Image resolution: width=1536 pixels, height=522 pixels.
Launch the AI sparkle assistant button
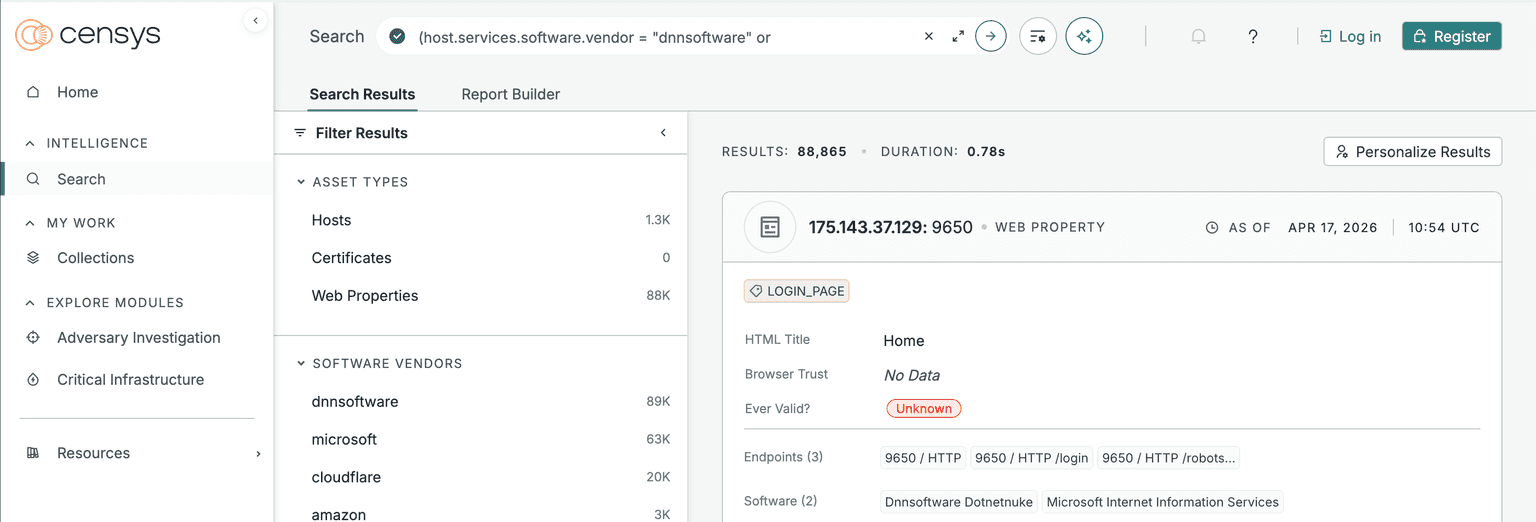pos(1084,36)
